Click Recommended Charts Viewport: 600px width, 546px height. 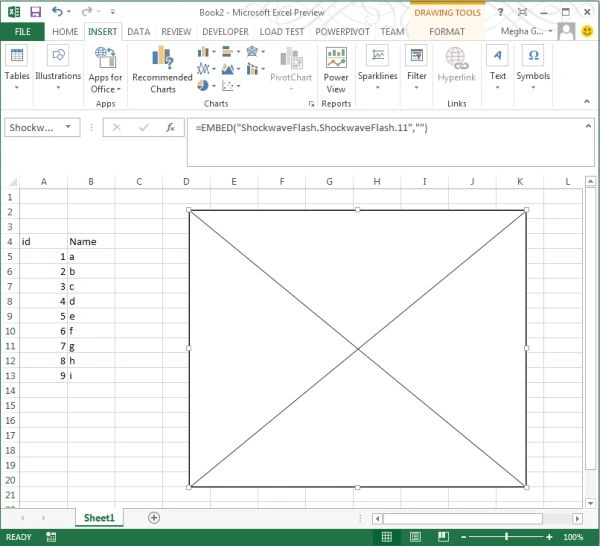tap(162, 70)
